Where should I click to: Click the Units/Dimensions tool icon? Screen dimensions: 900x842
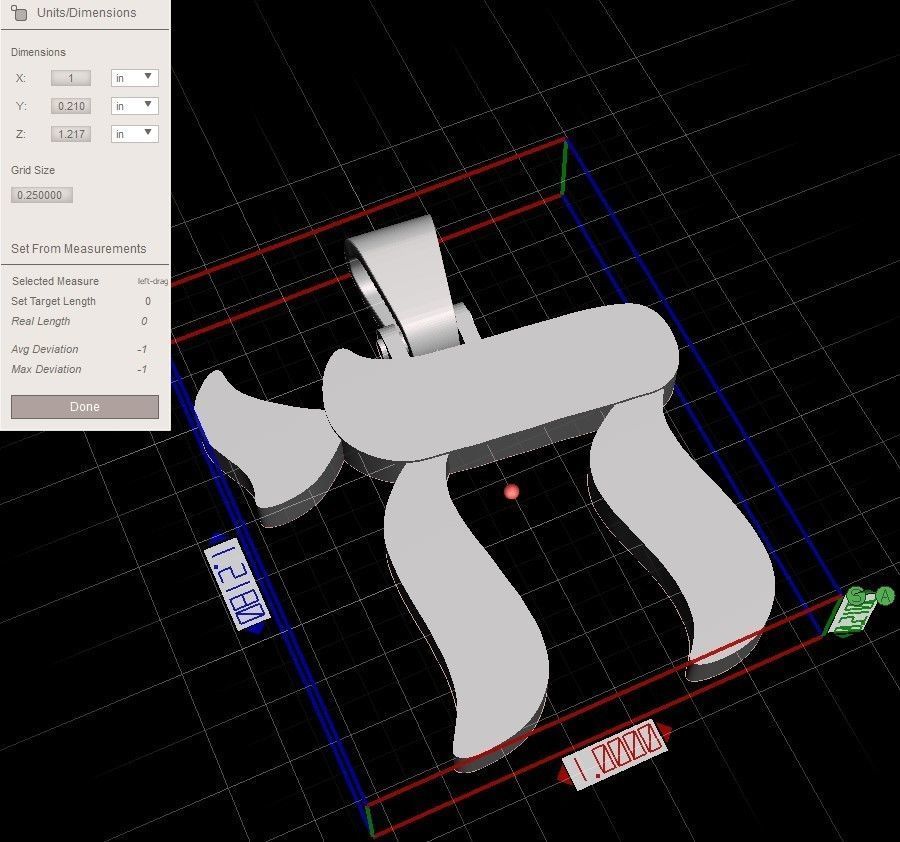pos(18,13)
